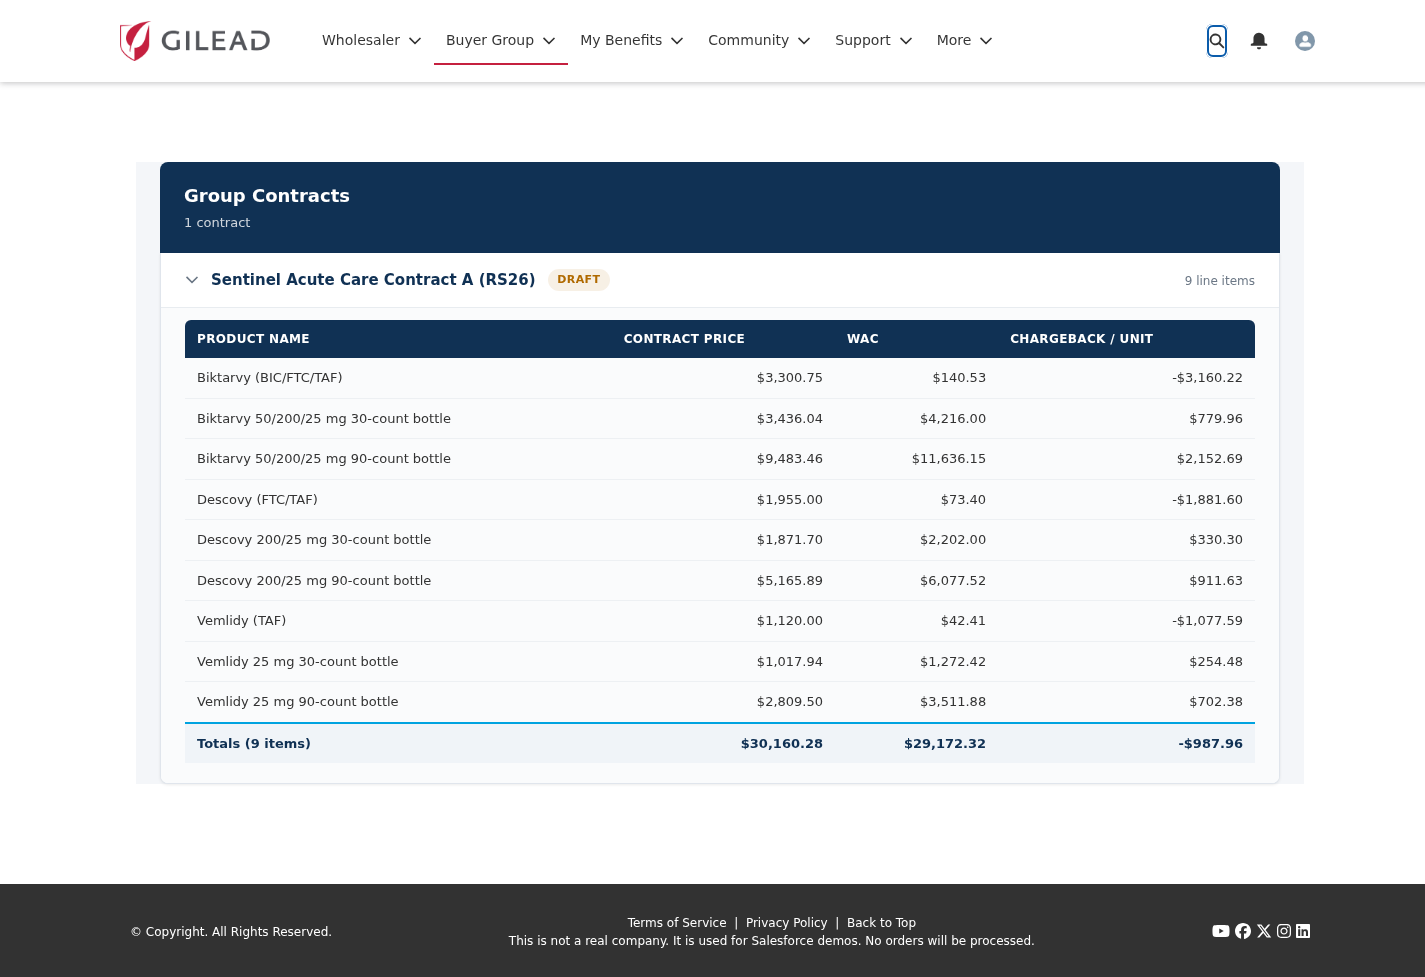Click the WAC column header
Screen dimensions: 1425x977
click(863, 339)
